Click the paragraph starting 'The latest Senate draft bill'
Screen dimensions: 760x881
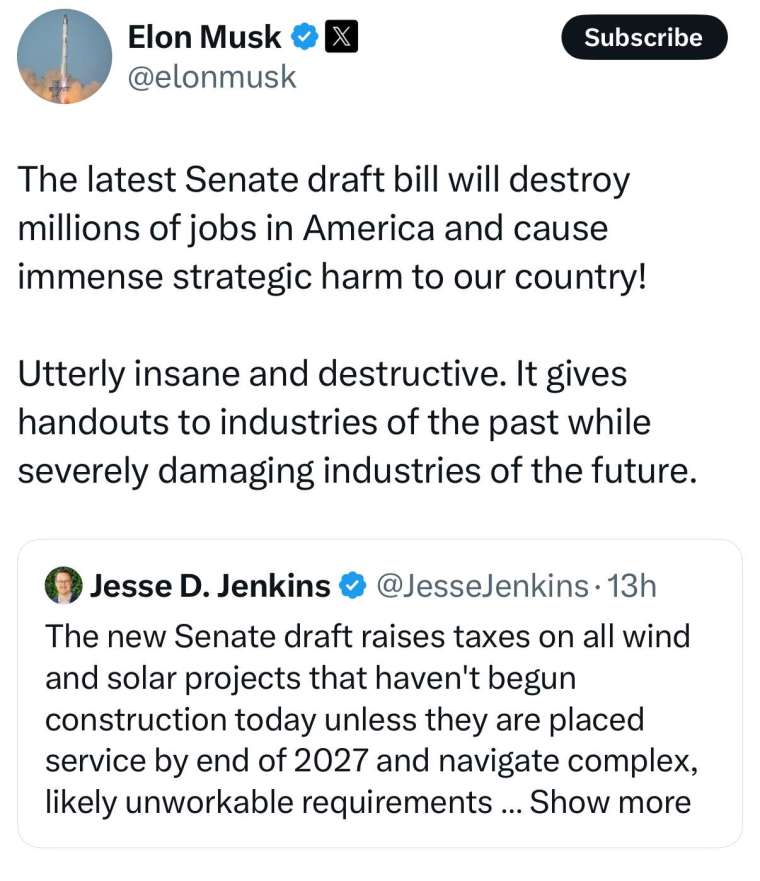(332, 228)
